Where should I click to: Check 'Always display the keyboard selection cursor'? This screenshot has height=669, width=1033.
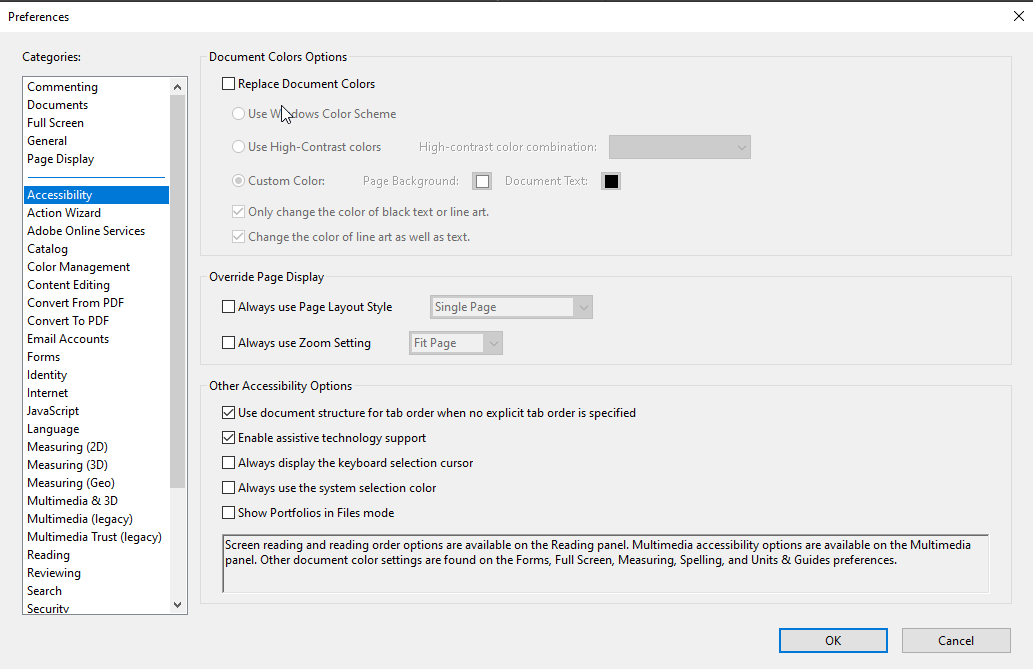(228, 462)
